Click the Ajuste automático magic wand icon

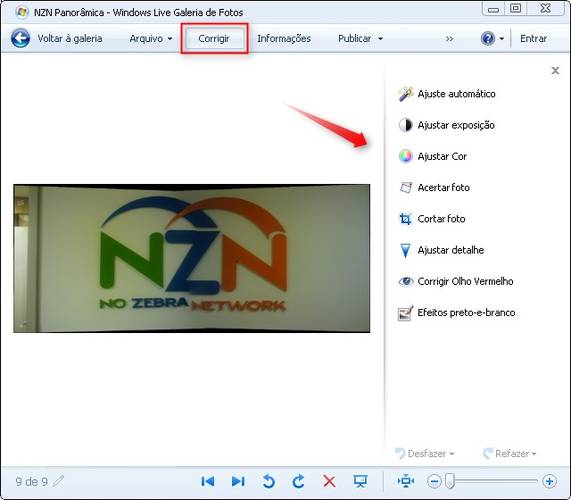(x=405, y=94)
